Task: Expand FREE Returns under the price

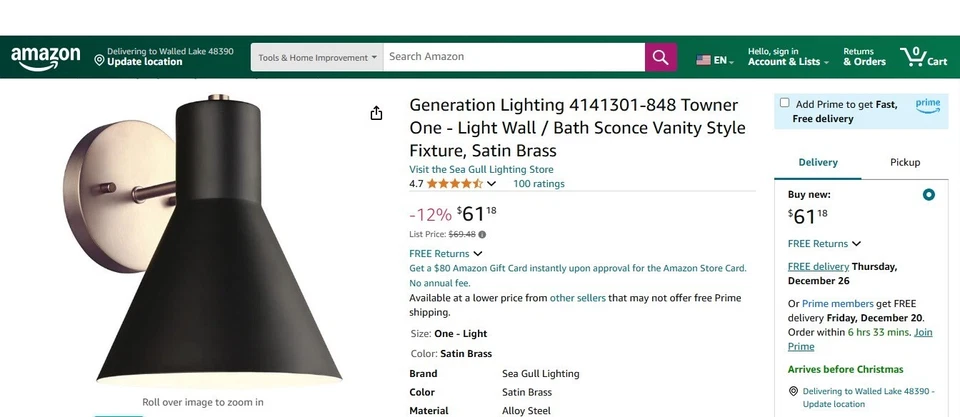Action: click(445, 254)
